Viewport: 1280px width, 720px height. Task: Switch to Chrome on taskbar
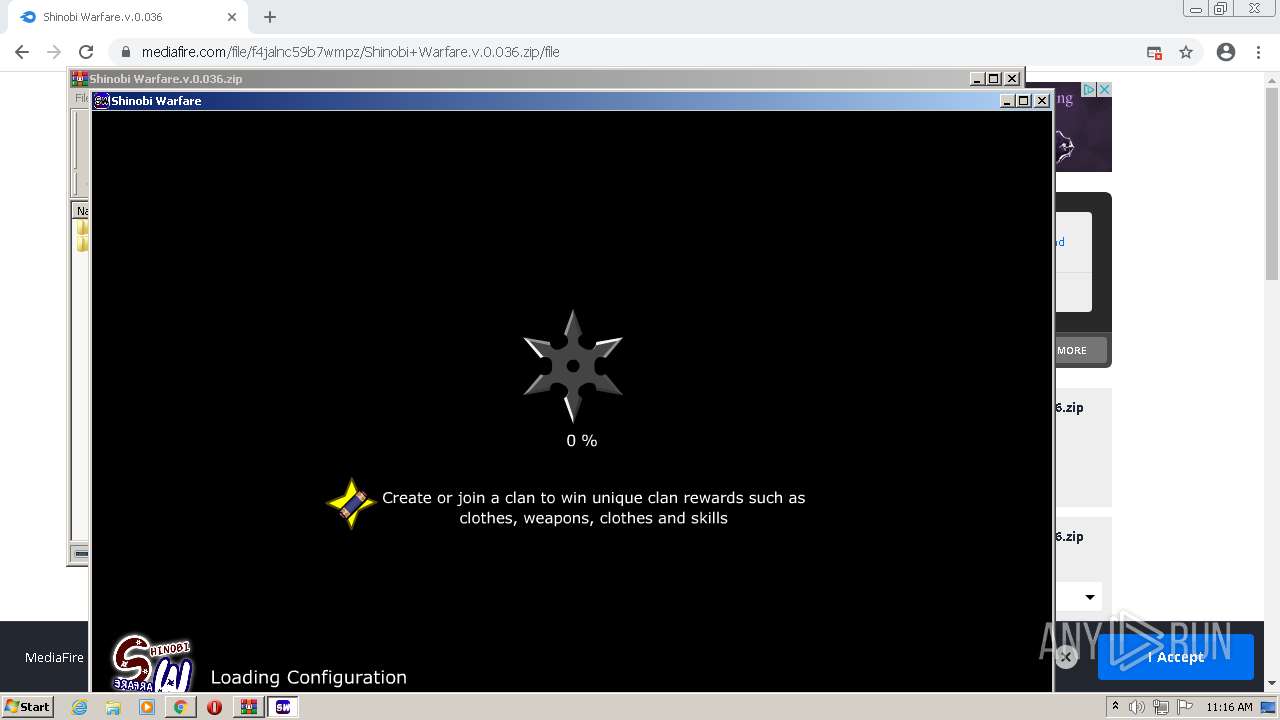click(x=181, y=707)
